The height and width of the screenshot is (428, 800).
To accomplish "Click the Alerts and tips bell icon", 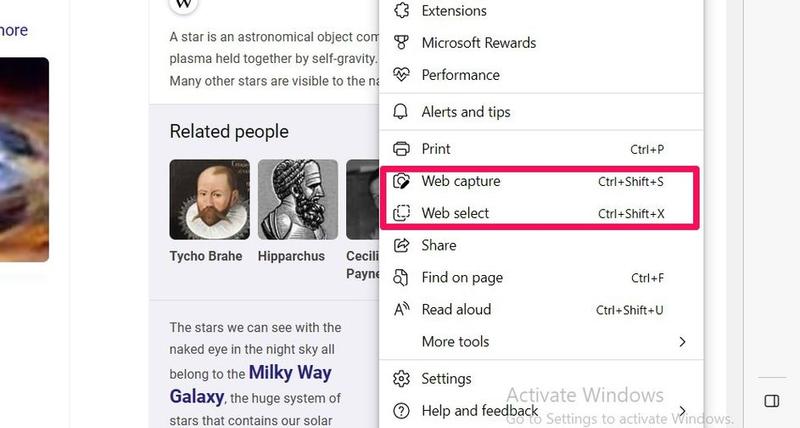I will coord(402,112).
